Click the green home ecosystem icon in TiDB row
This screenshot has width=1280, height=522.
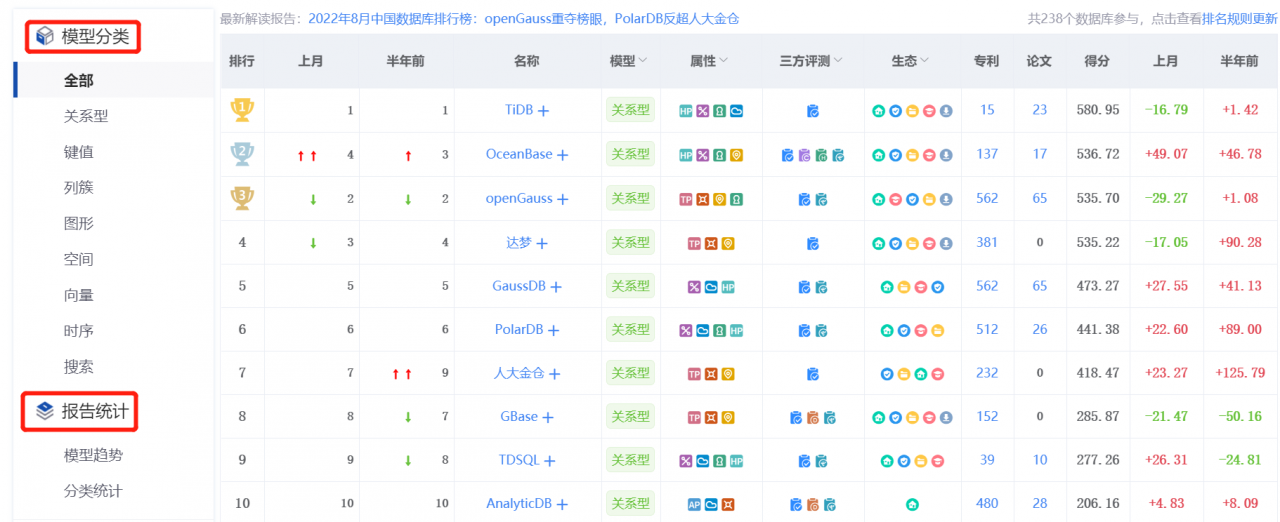point(878,111)
